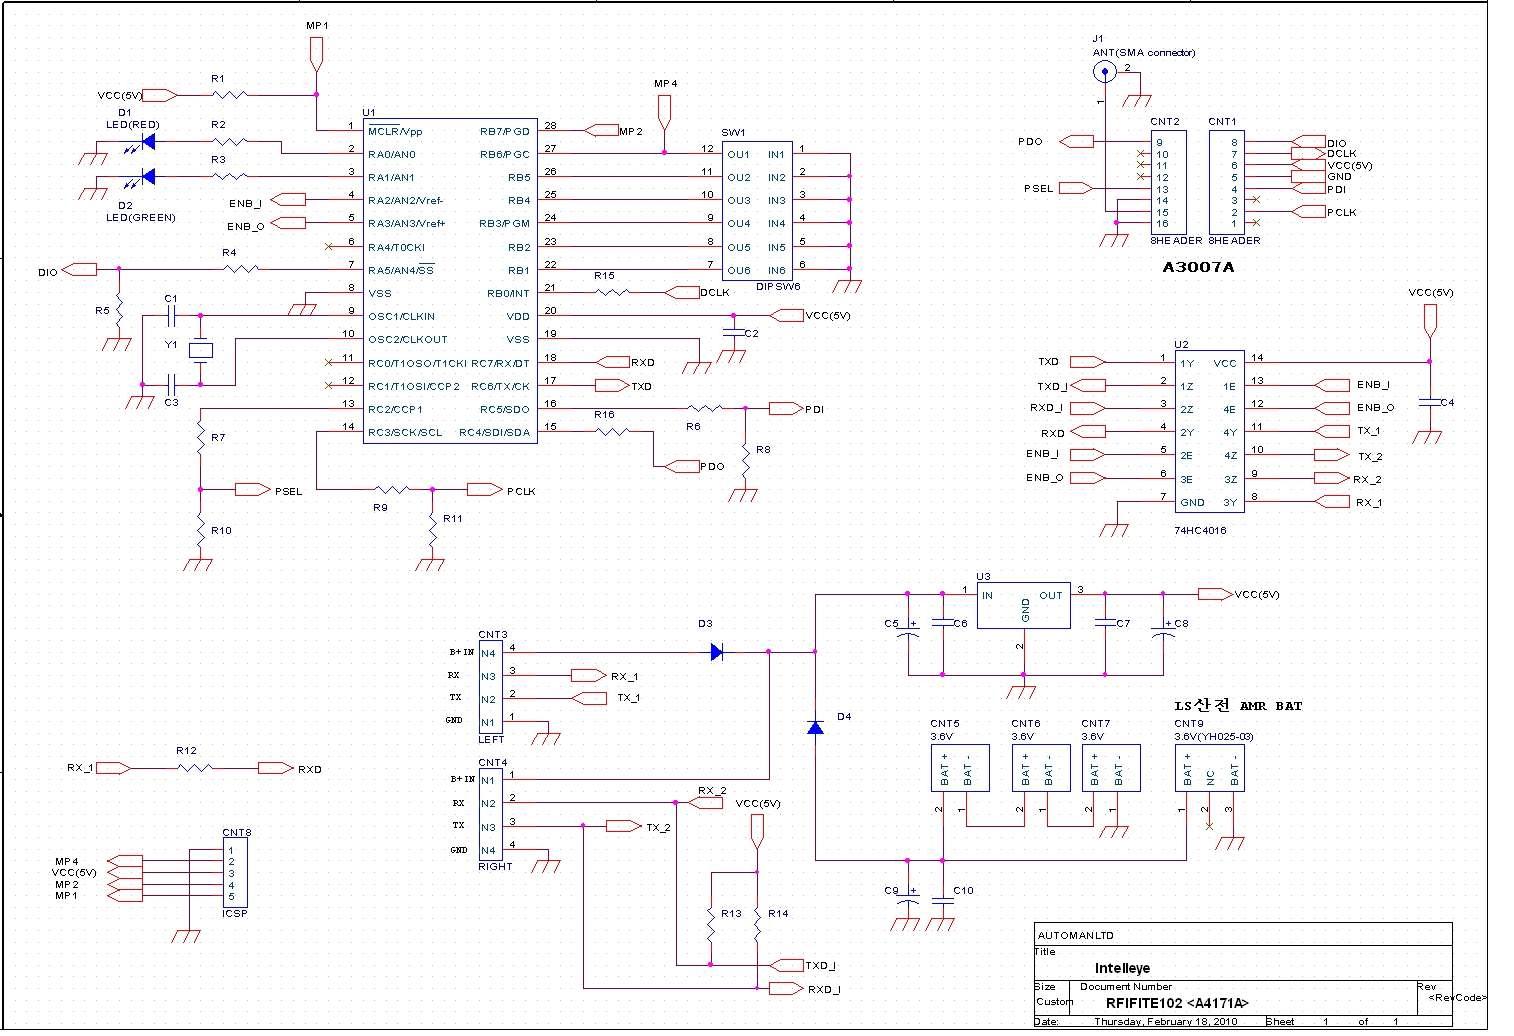Click the C3 capacitor symbol
Image resolution: width=1514 pixels, height=1036 pixels.
(171, 384)
